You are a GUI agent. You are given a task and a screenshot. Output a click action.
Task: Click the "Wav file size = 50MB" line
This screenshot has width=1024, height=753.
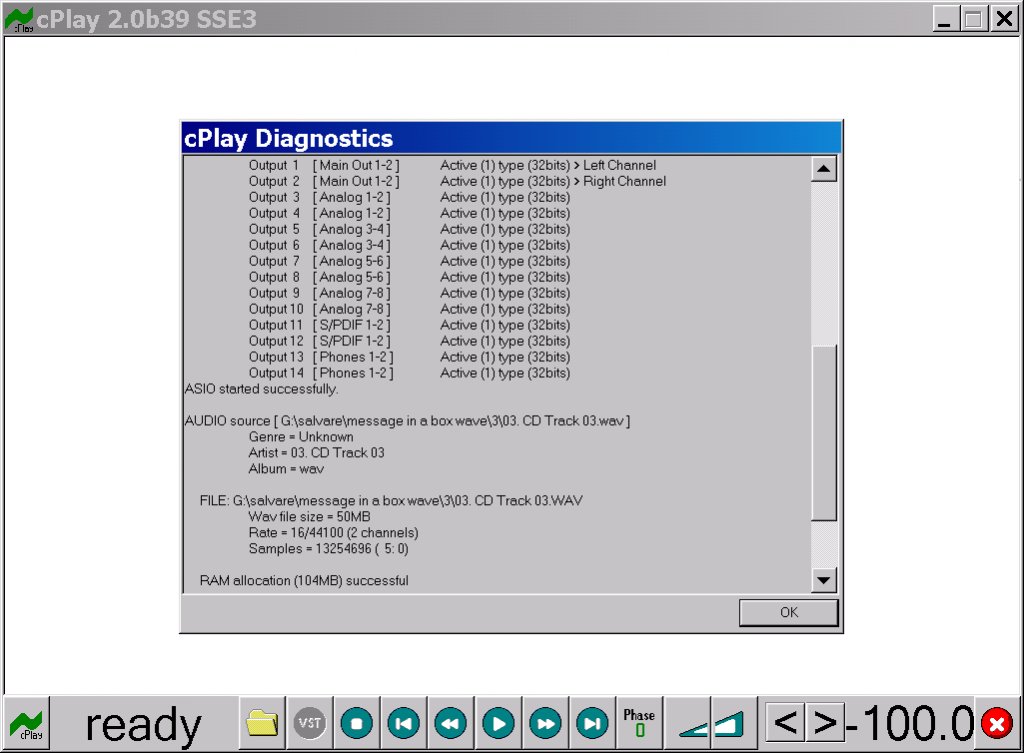tap(310, 517)
